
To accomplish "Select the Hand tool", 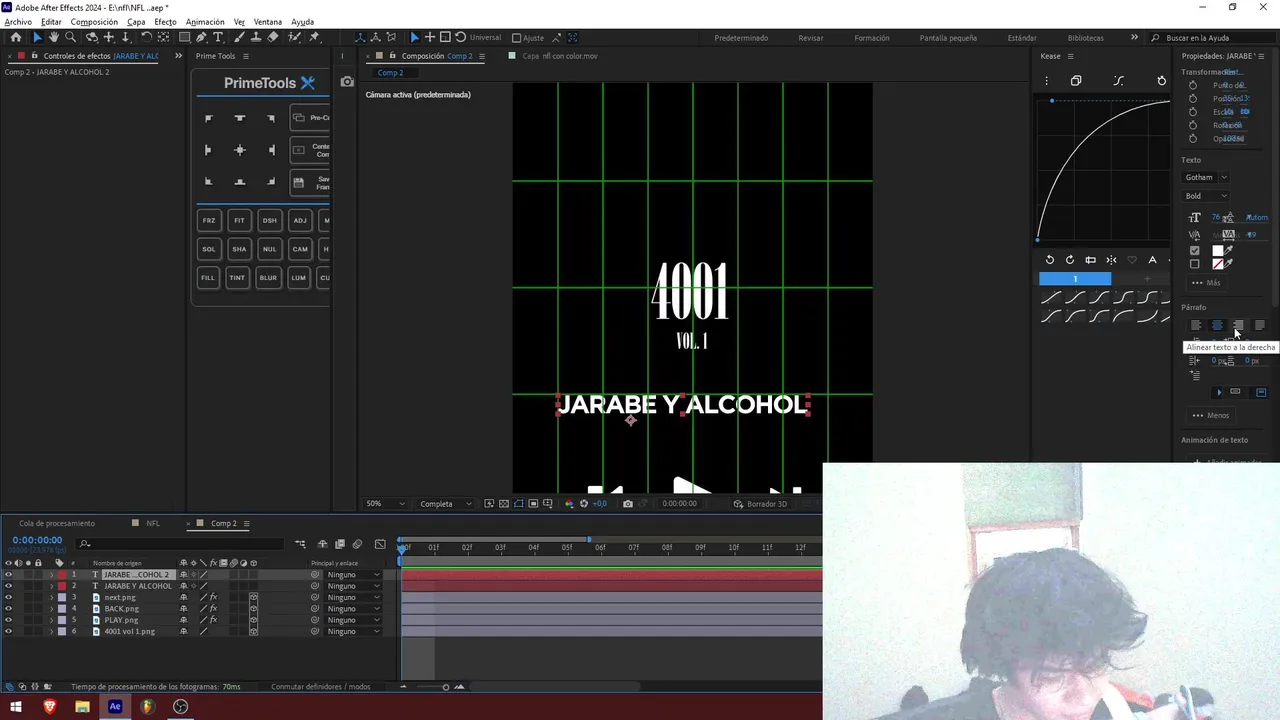I will pyautogui.click(x=53, y=37).
